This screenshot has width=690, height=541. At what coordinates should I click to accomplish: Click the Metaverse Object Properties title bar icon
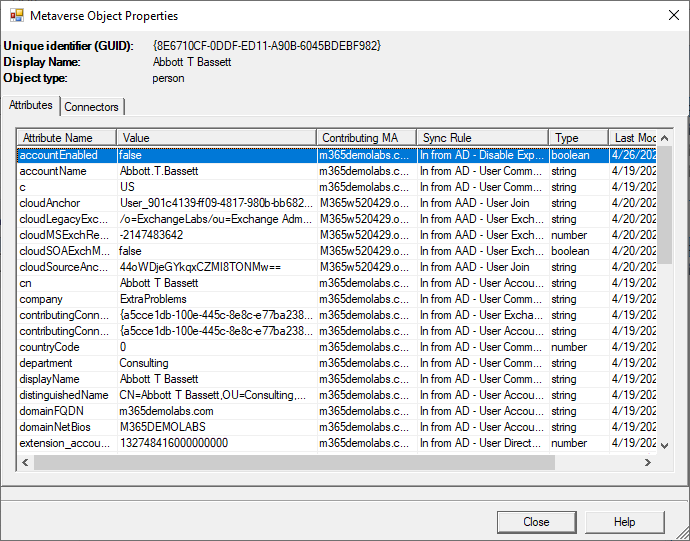pyautogui.click(x=16, y=15)
